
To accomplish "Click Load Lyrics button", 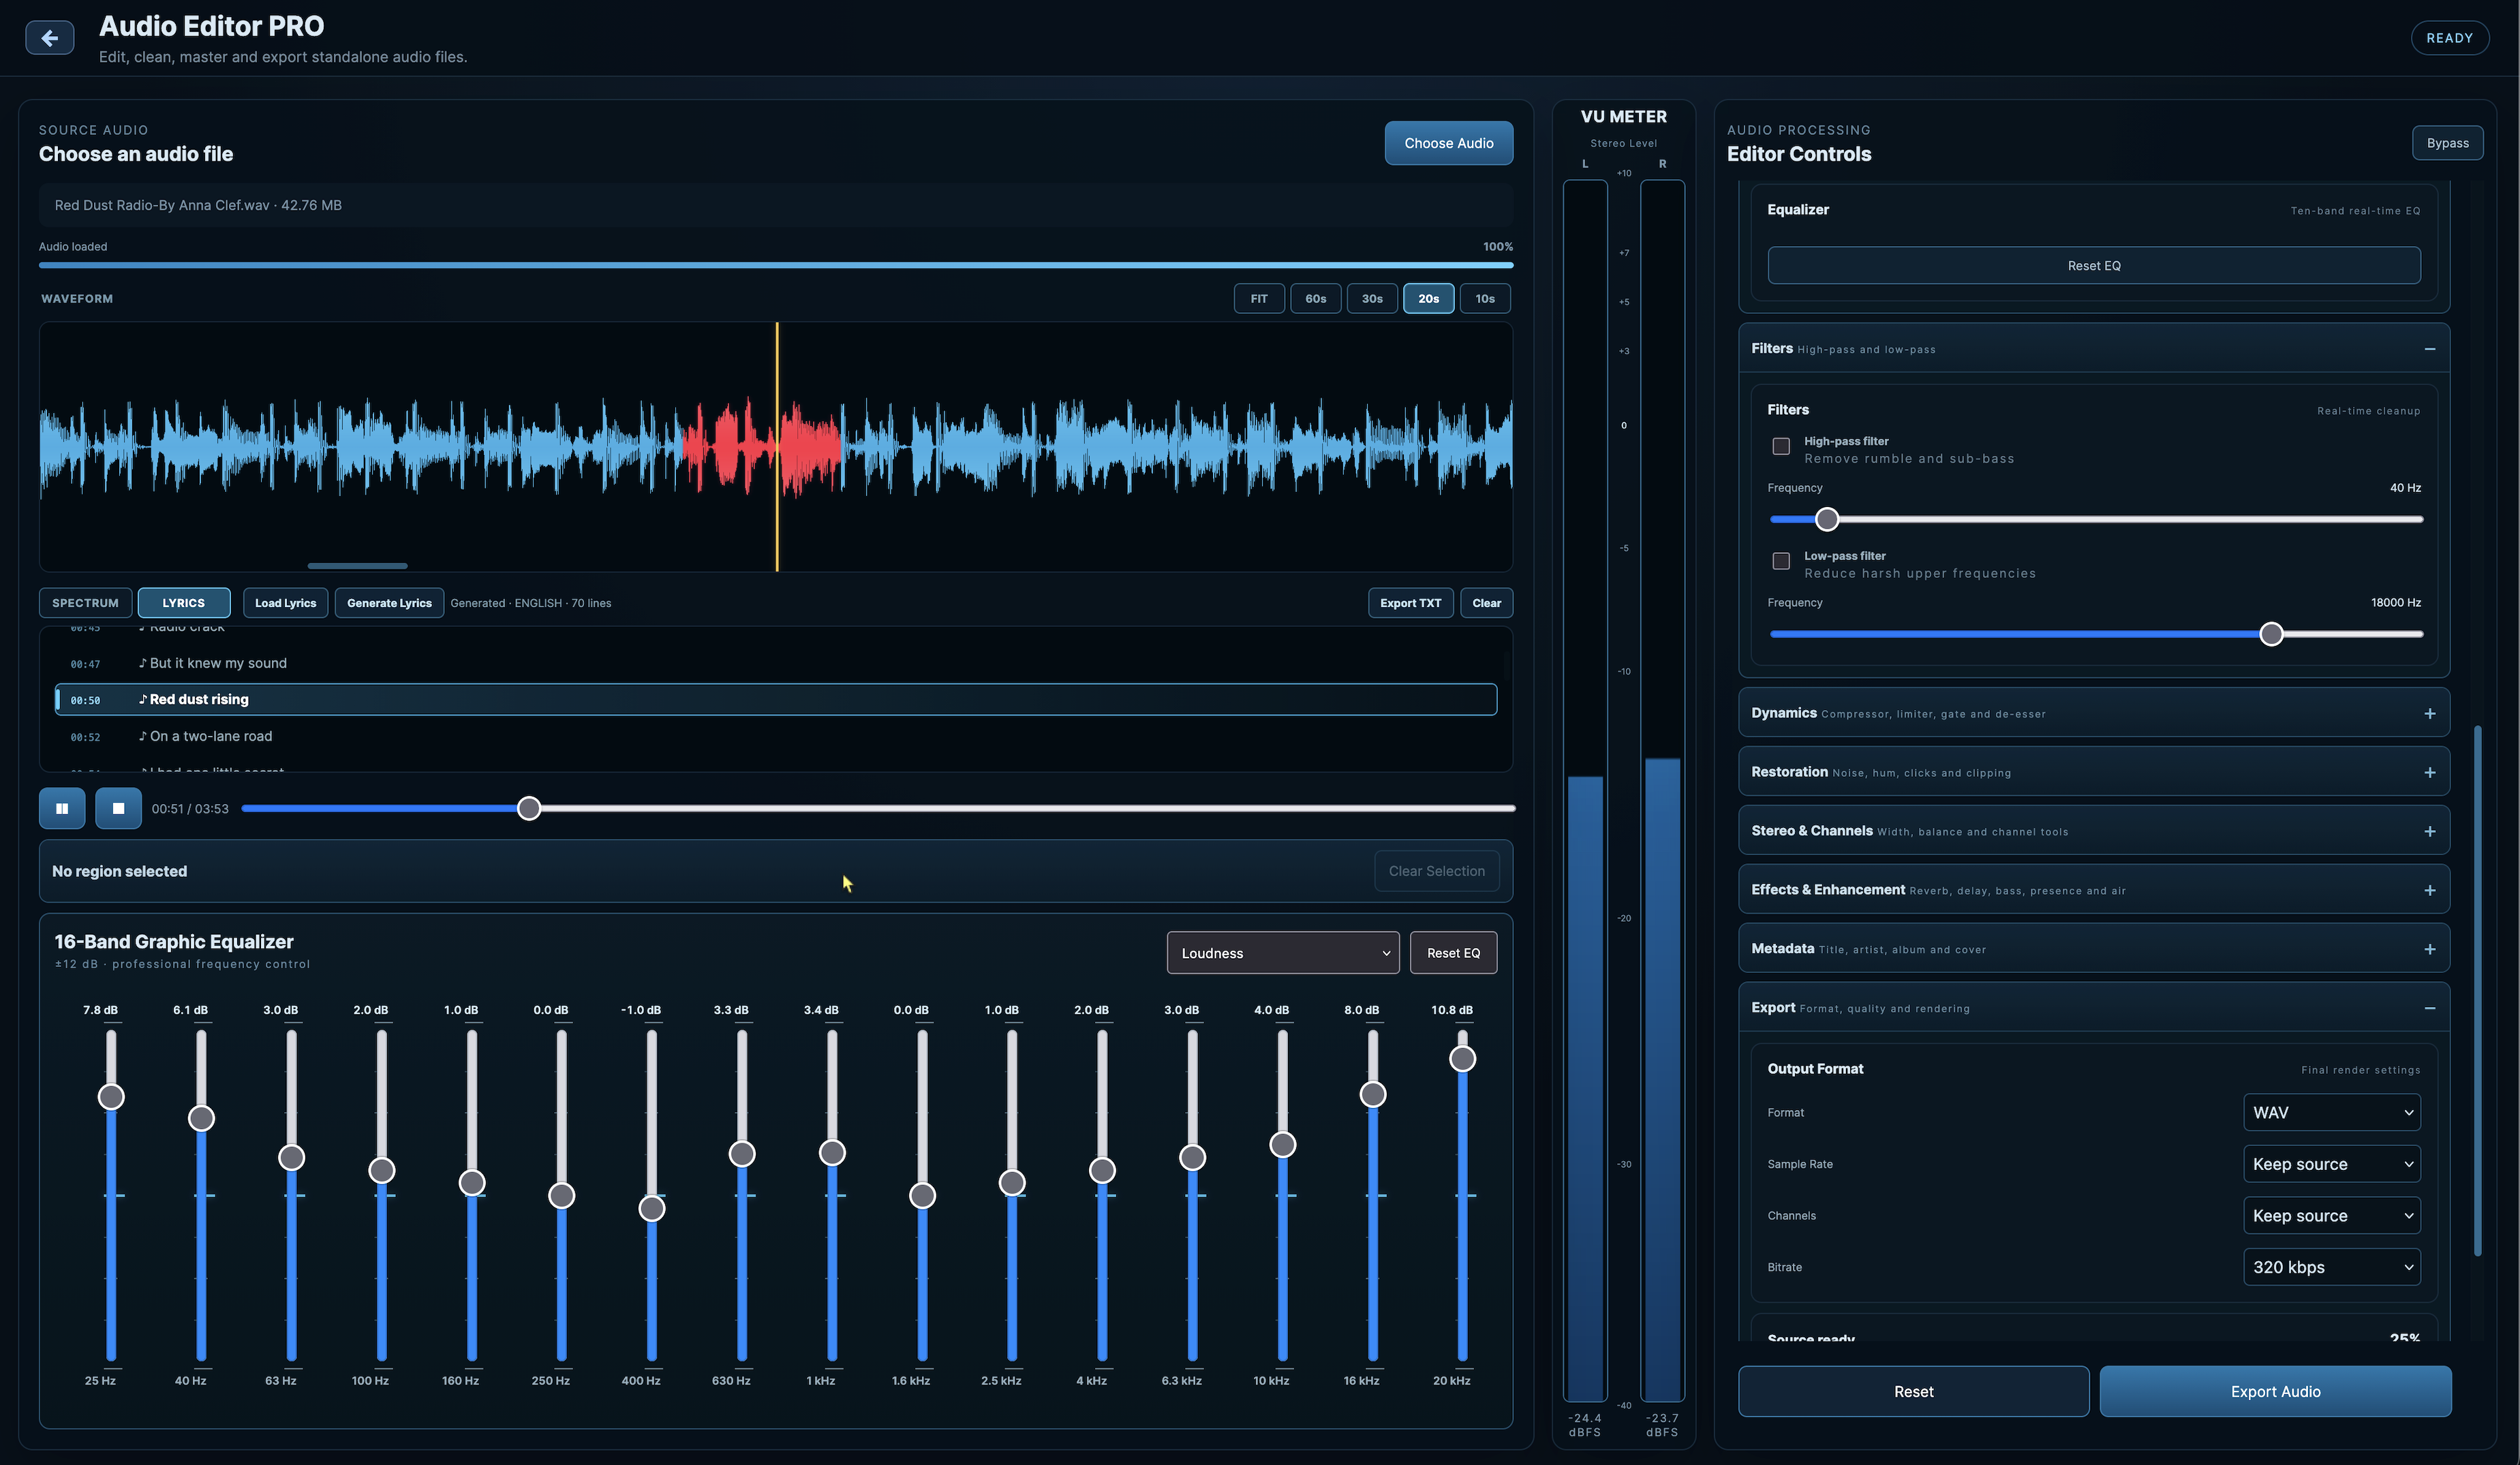I will (x=285, y=603).
